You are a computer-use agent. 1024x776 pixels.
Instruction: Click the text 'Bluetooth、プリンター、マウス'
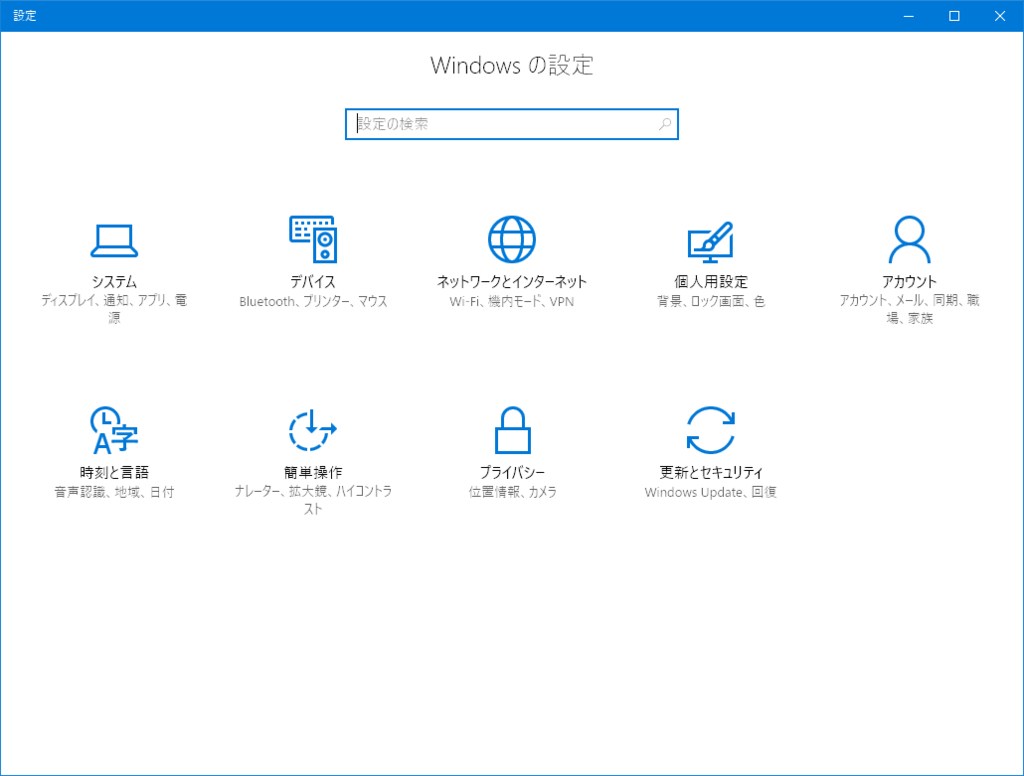313,301
